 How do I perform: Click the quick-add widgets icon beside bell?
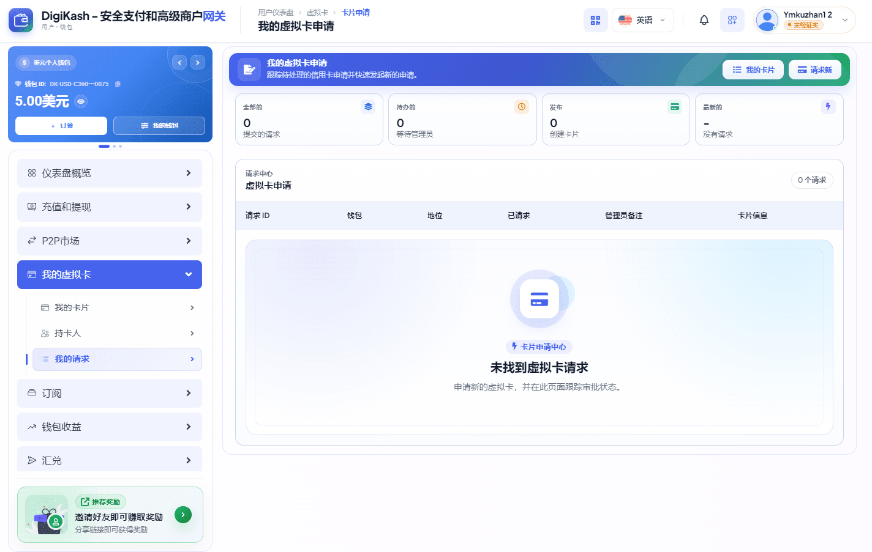(732, 21)
